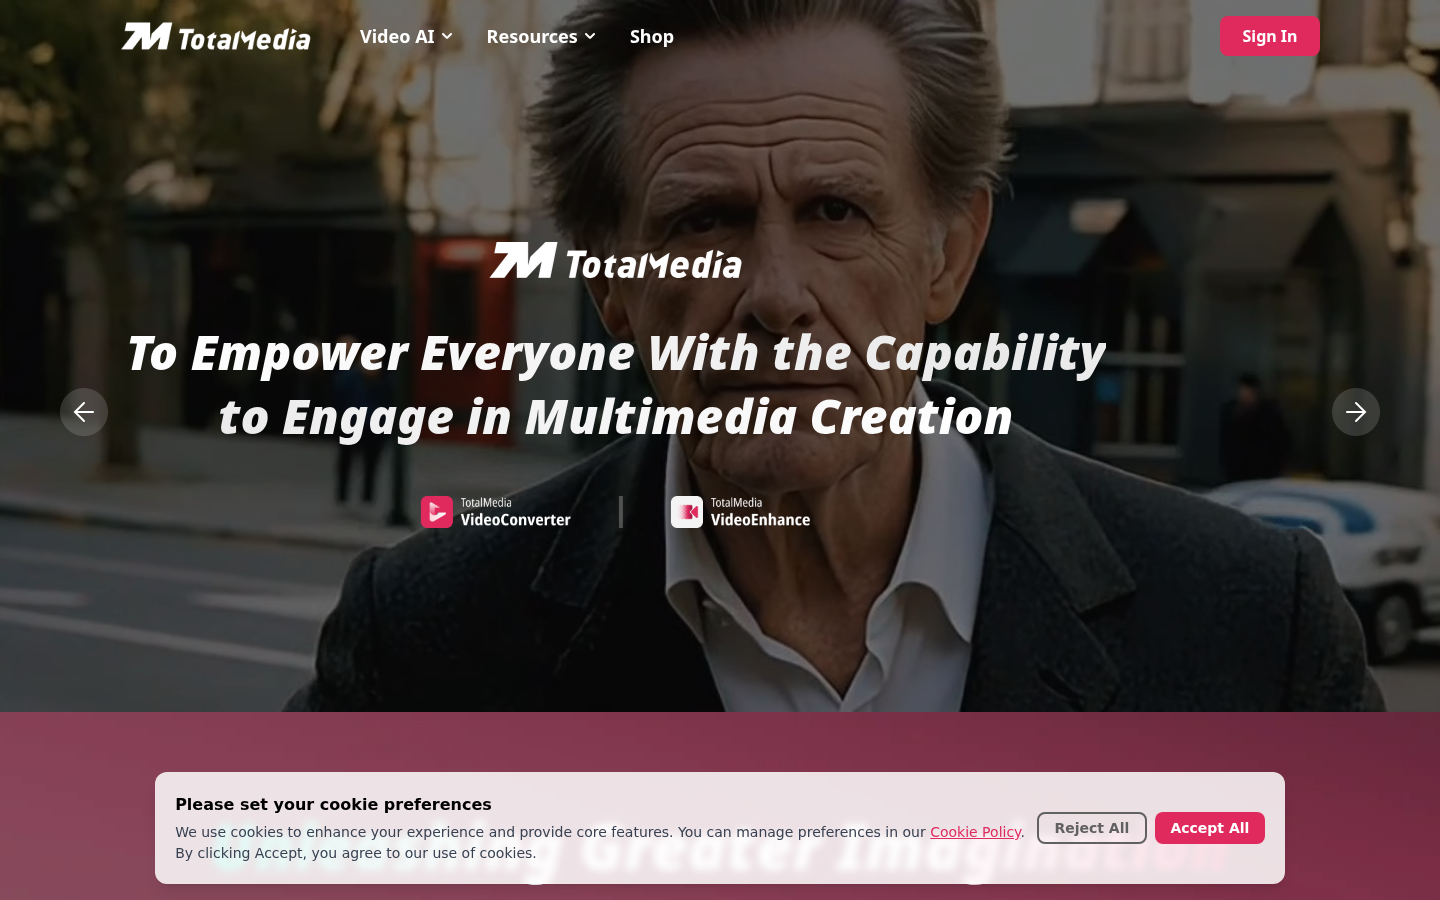Go to the Shop page

[x=652, y=36]
